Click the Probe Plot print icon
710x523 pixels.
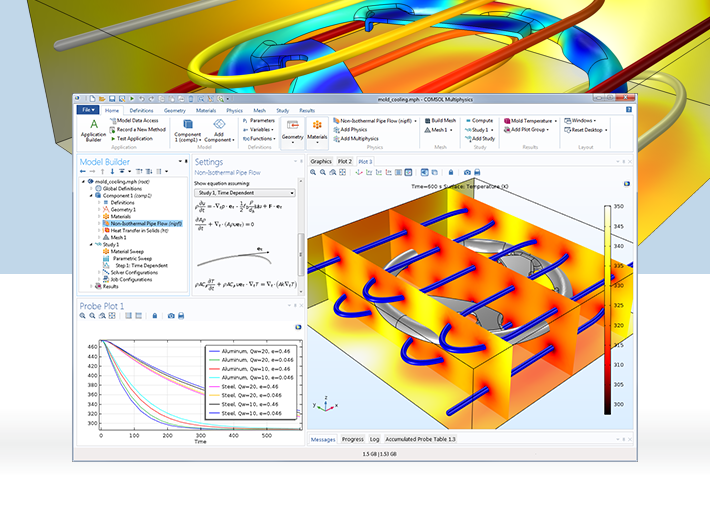click(x=181, y=316)
